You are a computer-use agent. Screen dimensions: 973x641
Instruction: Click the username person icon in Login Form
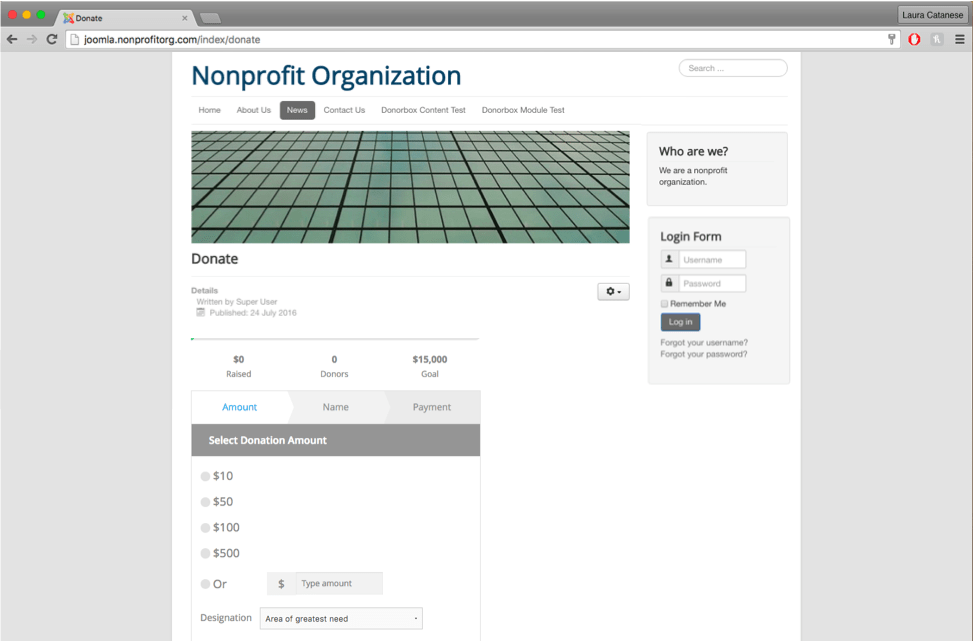668,258
